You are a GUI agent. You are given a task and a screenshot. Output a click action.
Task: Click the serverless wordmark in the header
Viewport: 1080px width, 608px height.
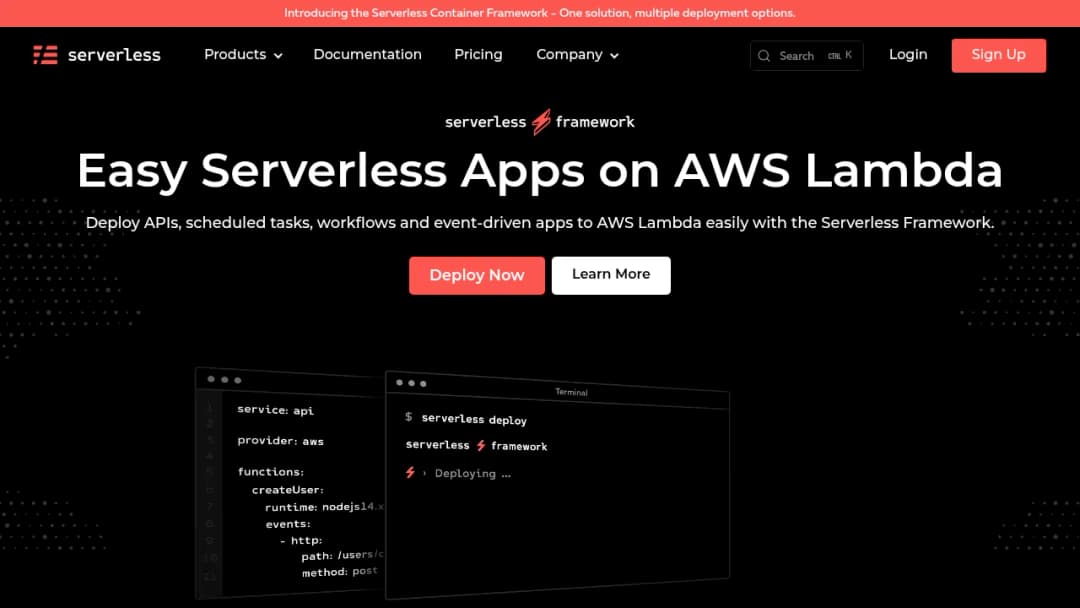click(114, 55)
